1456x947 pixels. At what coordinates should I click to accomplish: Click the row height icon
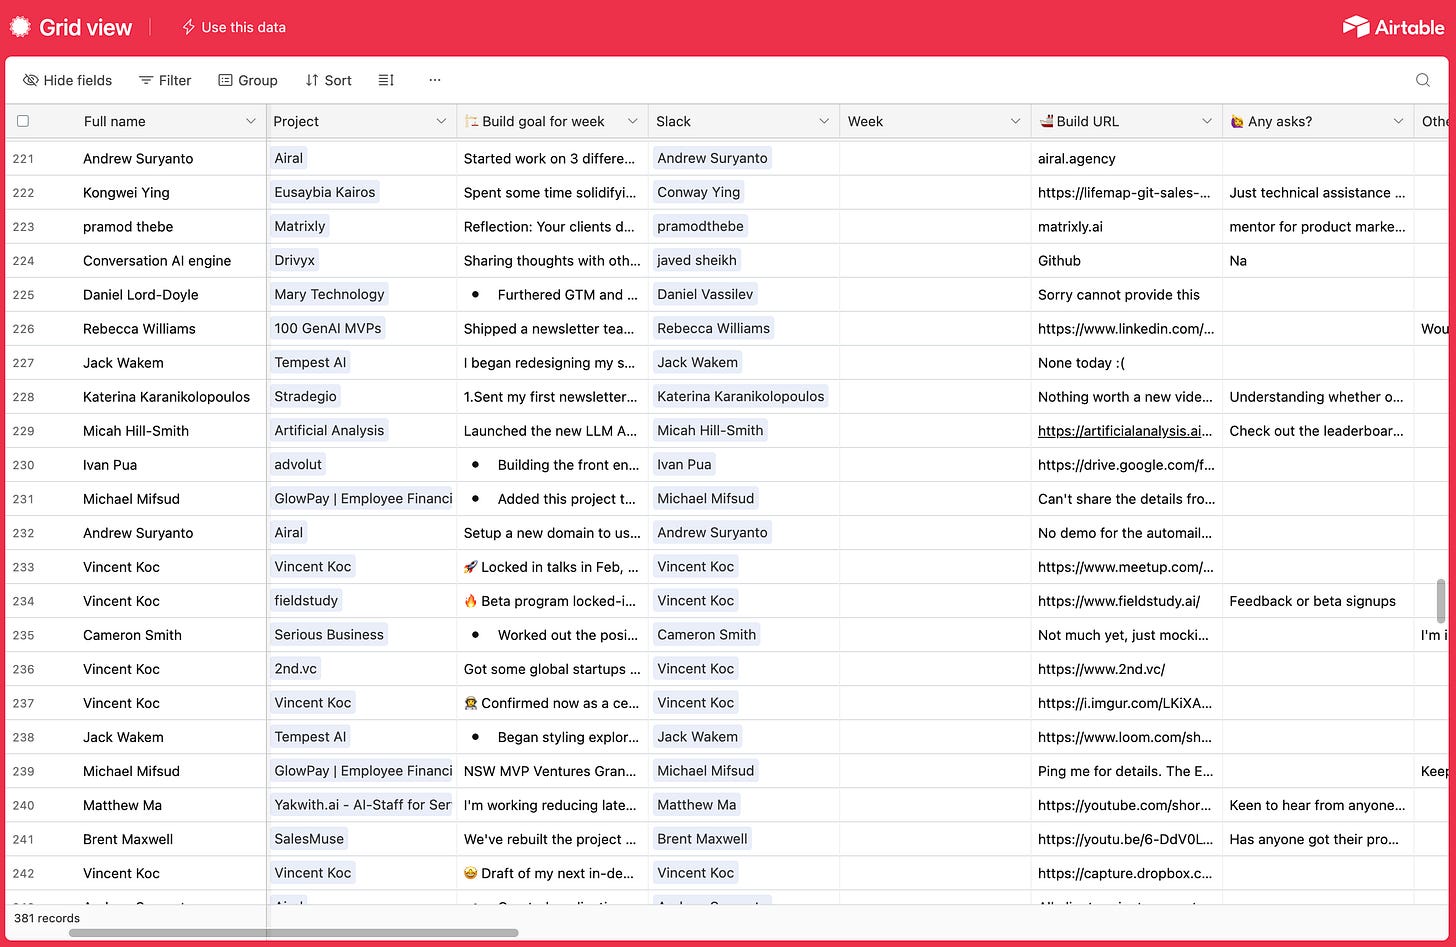[386, 80]
